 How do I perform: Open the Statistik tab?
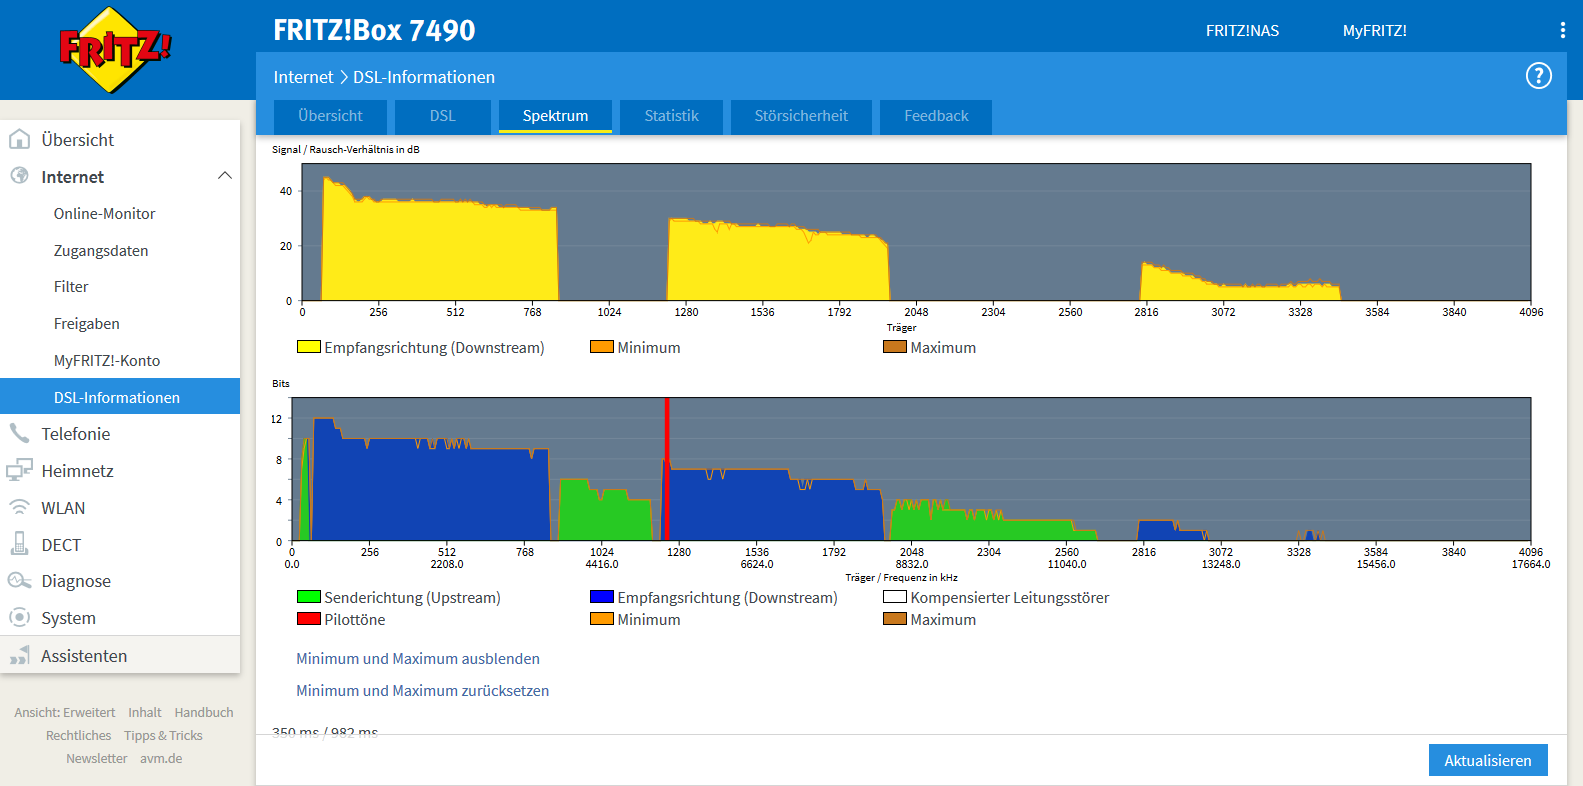click(671, 116)
